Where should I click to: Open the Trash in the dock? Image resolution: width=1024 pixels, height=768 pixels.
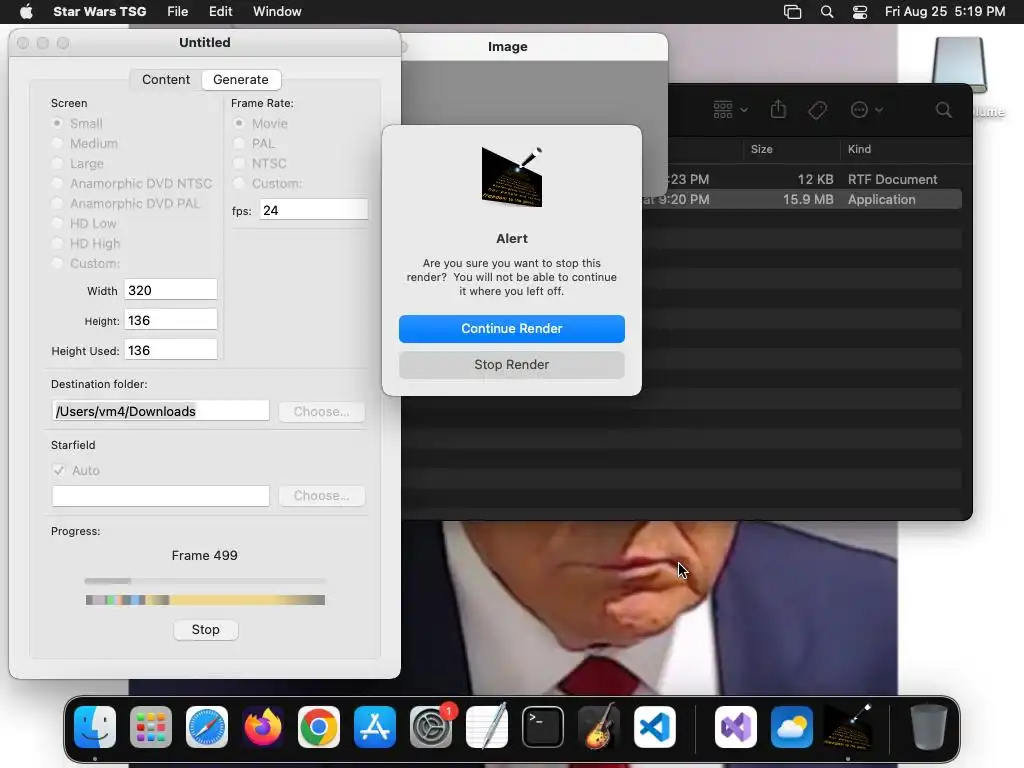click(x=929, y=727)
